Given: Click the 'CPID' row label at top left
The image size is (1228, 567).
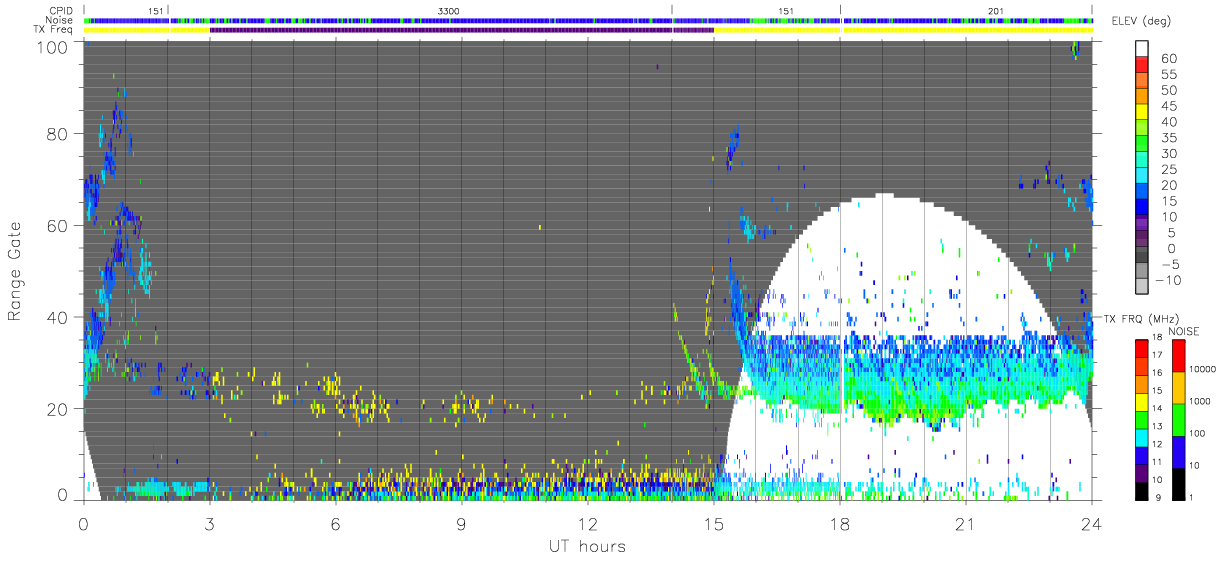Looking at the screenshot, I should 62,11.
